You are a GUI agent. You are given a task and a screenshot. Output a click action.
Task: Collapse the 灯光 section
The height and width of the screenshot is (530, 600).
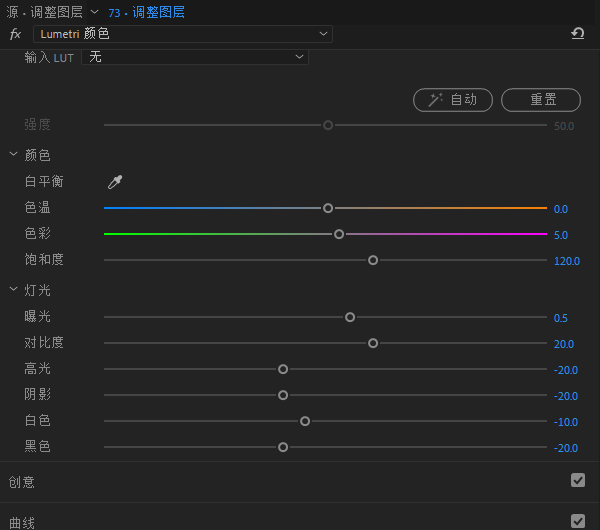point(13,290)
